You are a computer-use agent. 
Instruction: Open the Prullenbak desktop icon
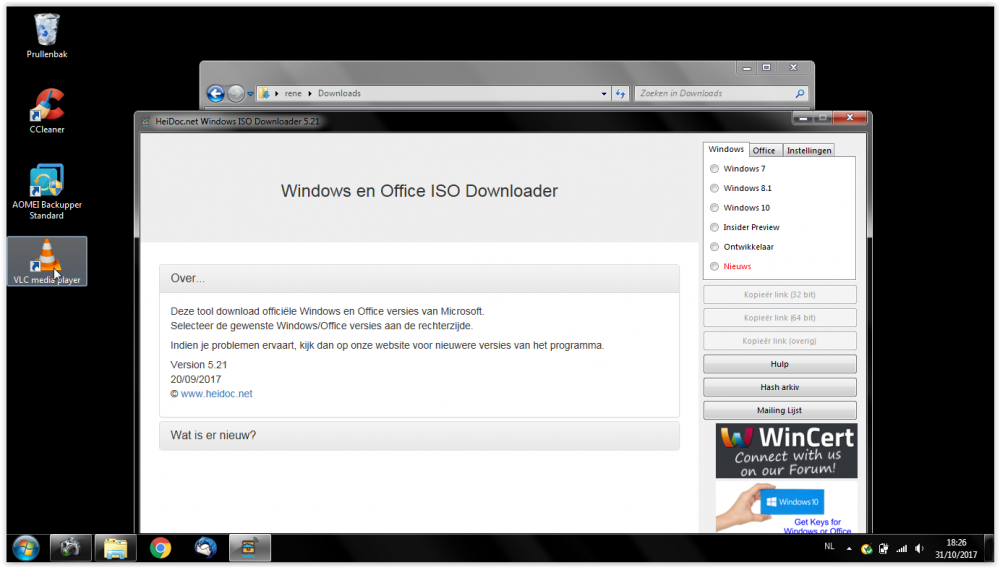47,36
